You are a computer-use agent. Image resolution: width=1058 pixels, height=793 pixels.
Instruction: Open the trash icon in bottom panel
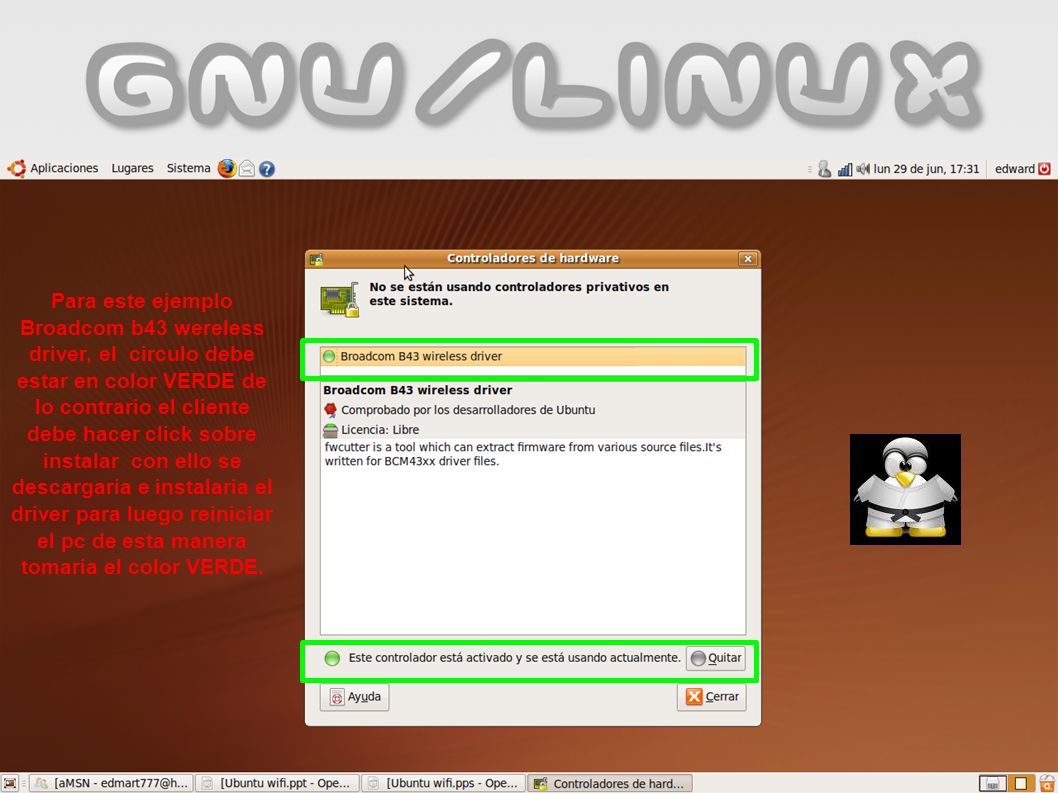[1047, 784]
